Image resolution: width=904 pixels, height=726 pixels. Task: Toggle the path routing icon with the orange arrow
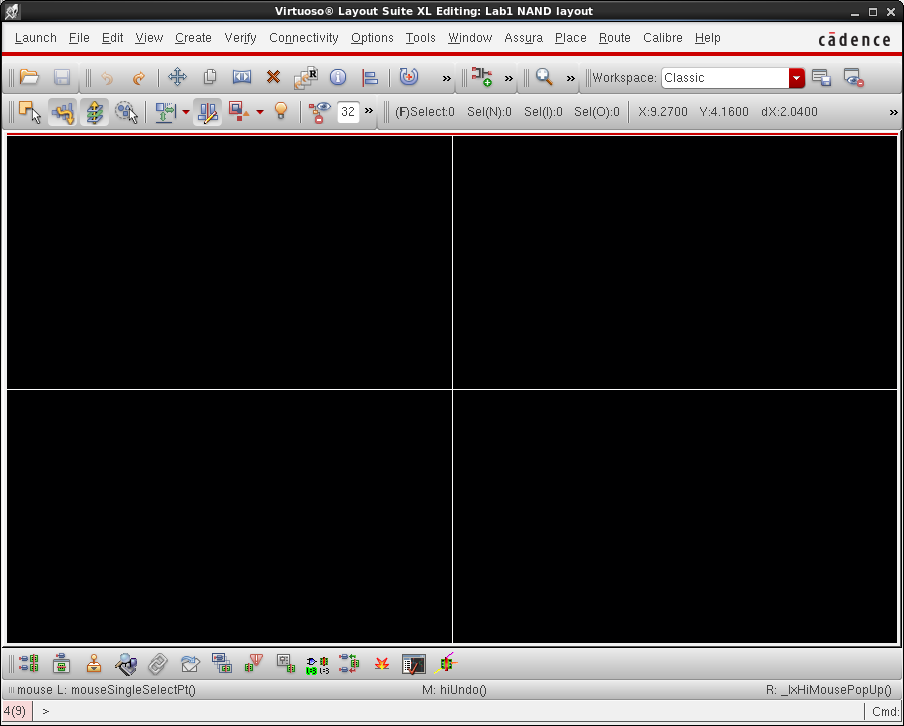point(62,112)
